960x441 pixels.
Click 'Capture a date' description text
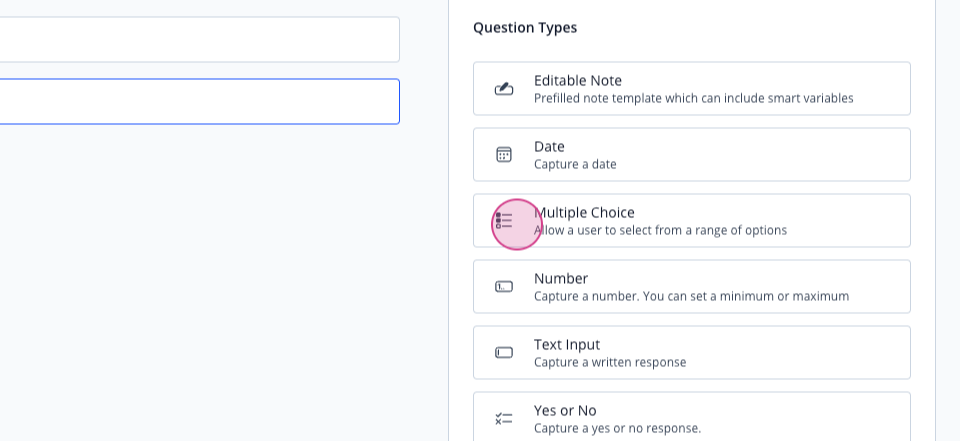click(575, 164)
